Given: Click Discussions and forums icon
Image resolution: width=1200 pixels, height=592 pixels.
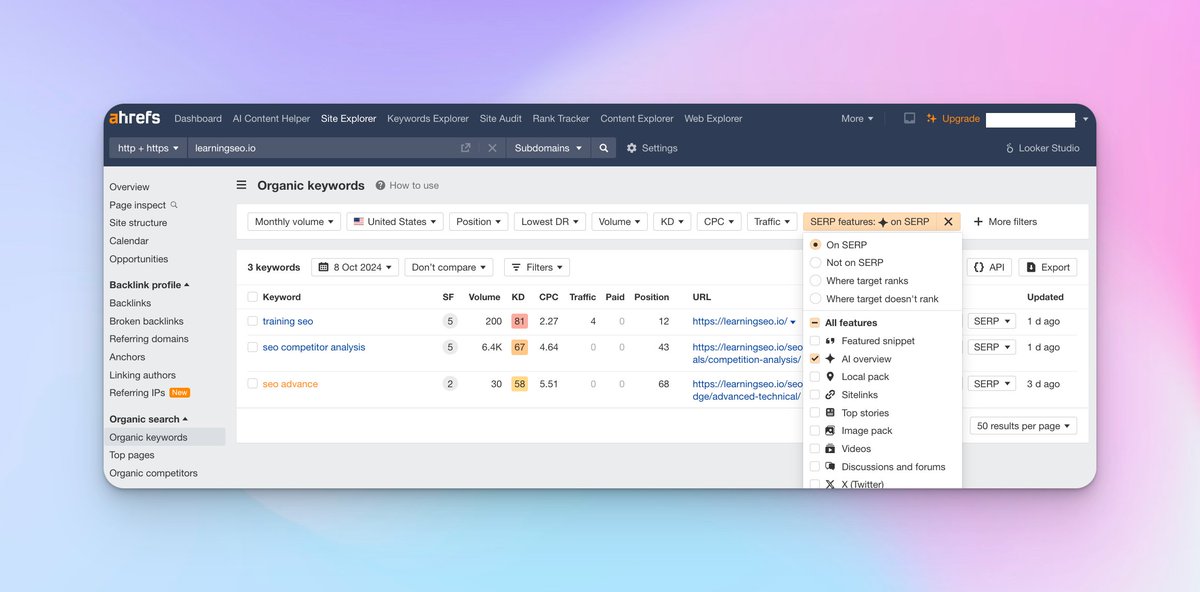Looking at the screenshot, I should click(x=830, y=467).
